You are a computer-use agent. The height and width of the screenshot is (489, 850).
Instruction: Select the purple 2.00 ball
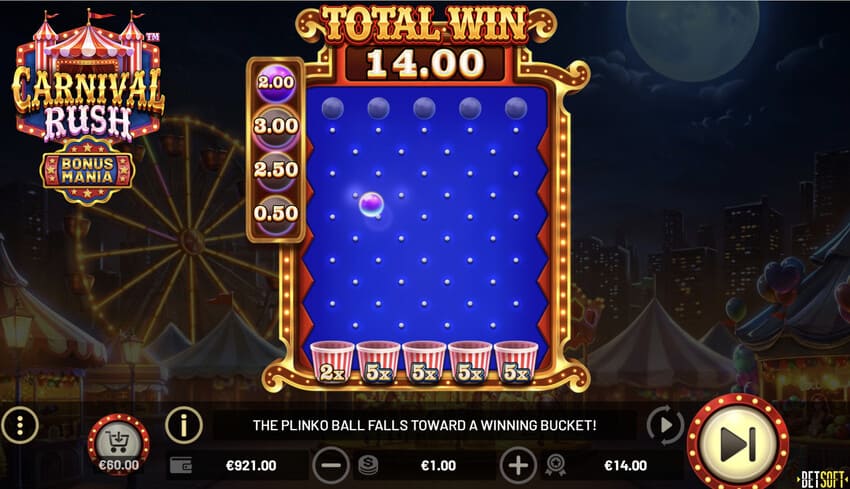tap(276, 83)
